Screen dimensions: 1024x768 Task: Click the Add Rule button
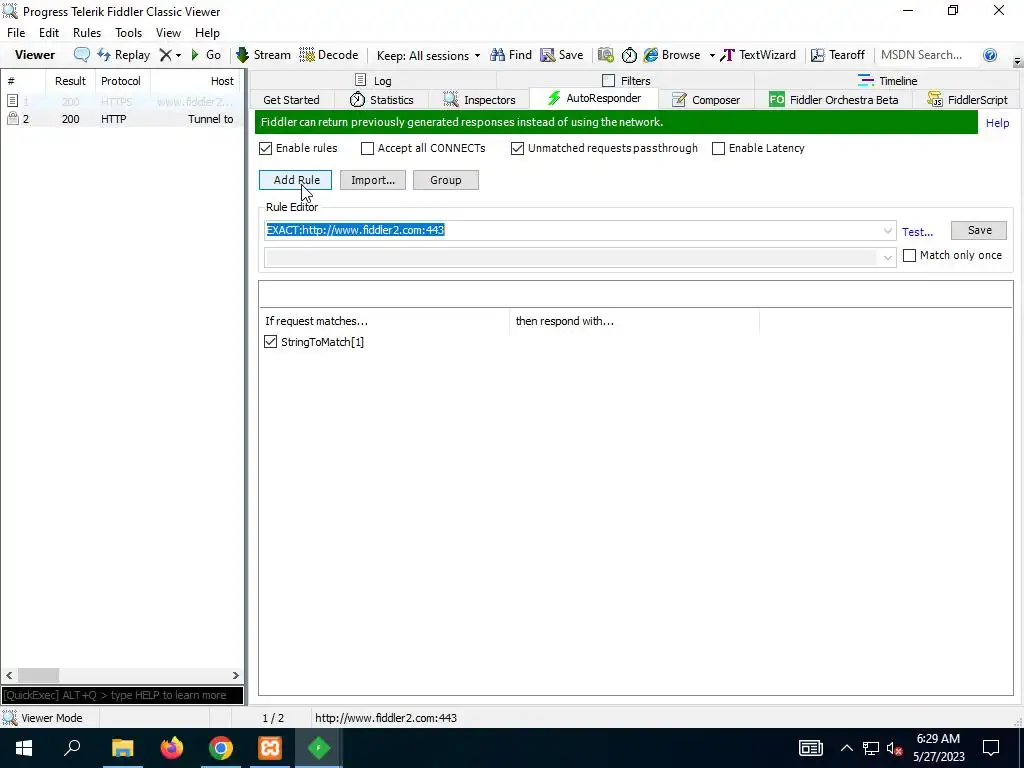295,180
